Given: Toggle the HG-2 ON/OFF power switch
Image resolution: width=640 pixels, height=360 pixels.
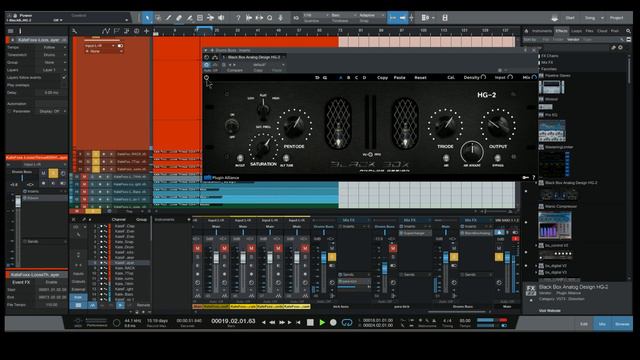Looking at the screenshot, I should (x=232, y=126).
